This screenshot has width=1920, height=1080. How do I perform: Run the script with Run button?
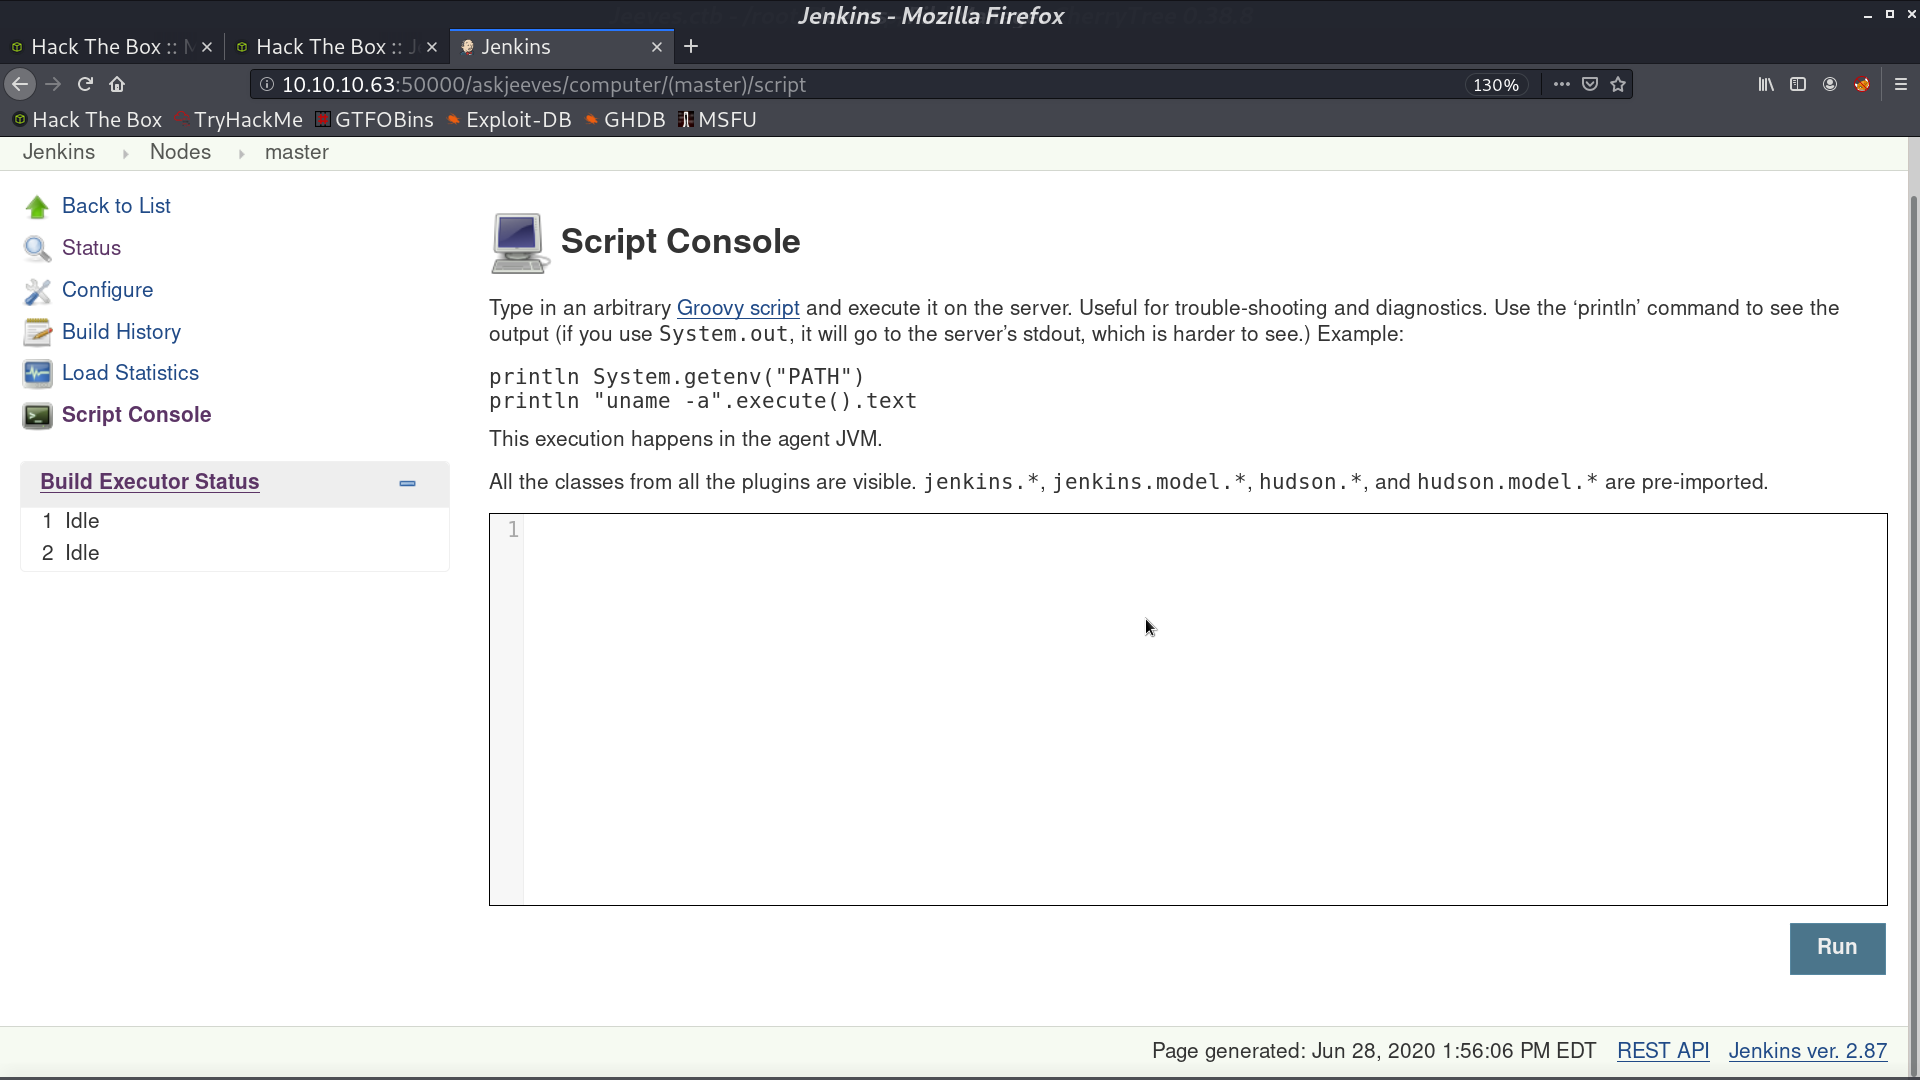click(1837, 948)
